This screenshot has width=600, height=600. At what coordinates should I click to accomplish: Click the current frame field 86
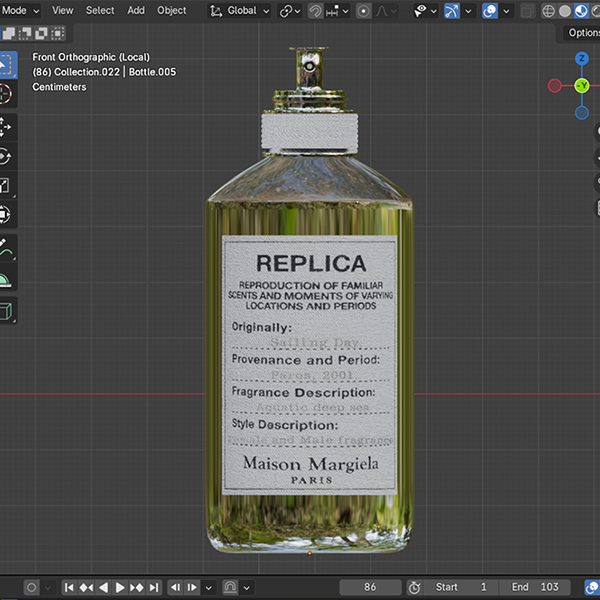[x=370, y=587]
